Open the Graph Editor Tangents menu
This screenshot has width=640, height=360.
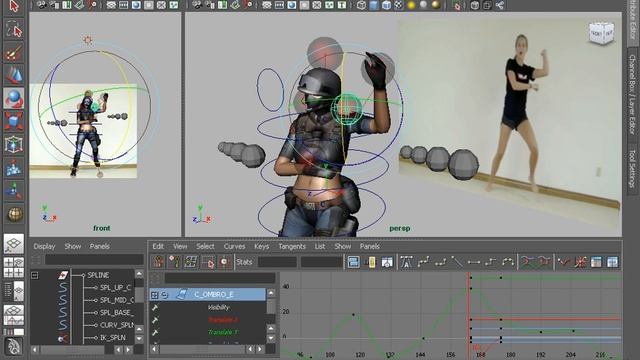(x=292, y=246)
